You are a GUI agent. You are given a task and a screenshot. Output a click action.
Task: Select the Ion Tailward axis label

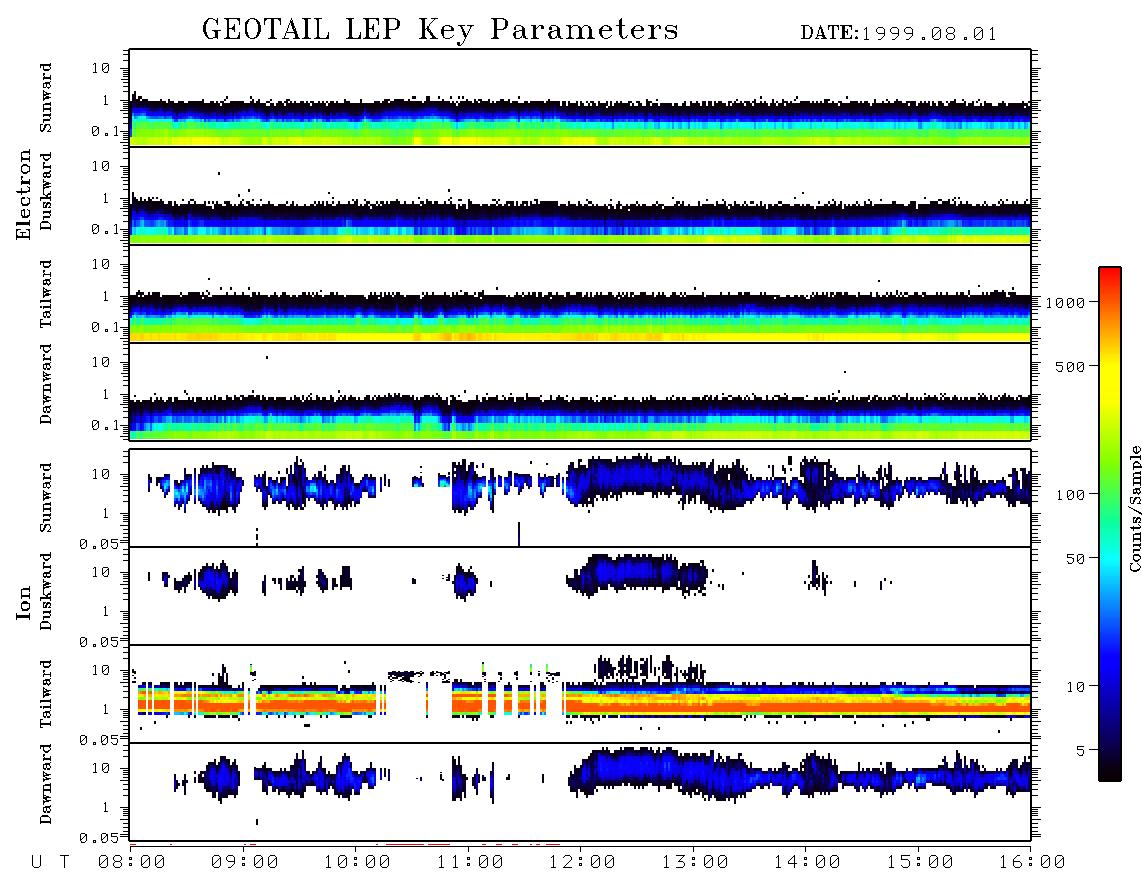46,694
